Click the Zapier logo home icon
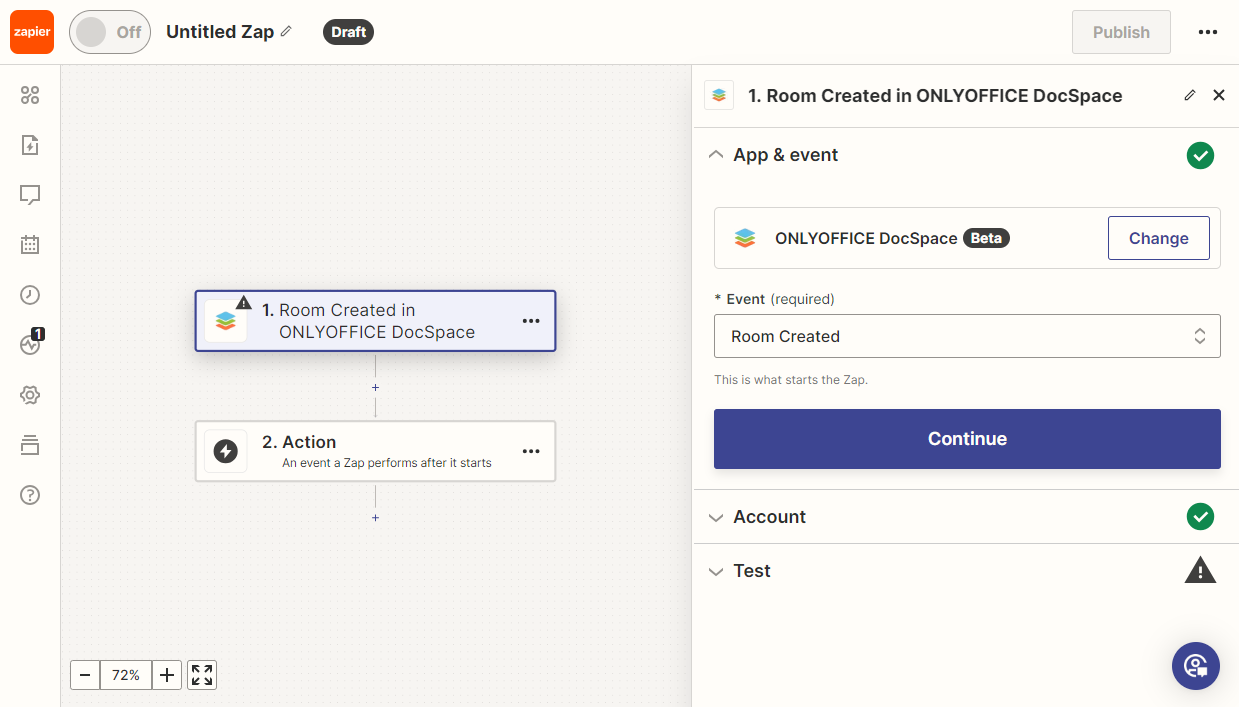The image size is (1239, 707). coord(32,32)
